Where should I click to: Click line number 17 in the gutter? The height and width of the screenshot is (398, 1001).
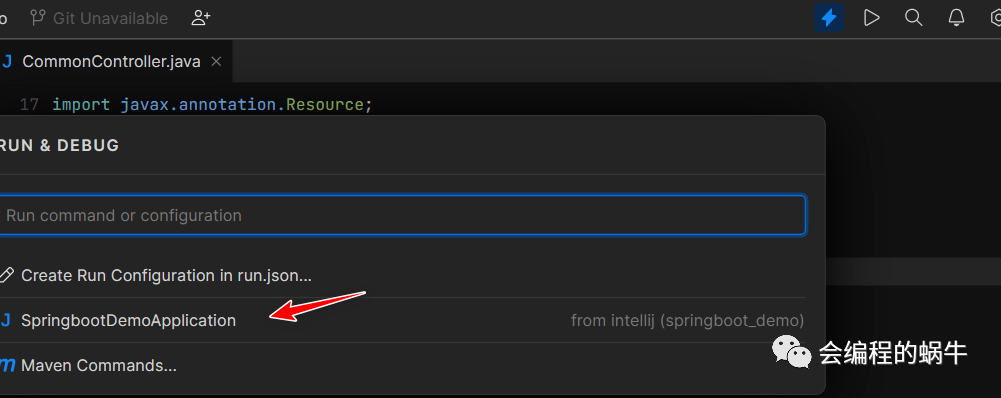coord(29,104)
